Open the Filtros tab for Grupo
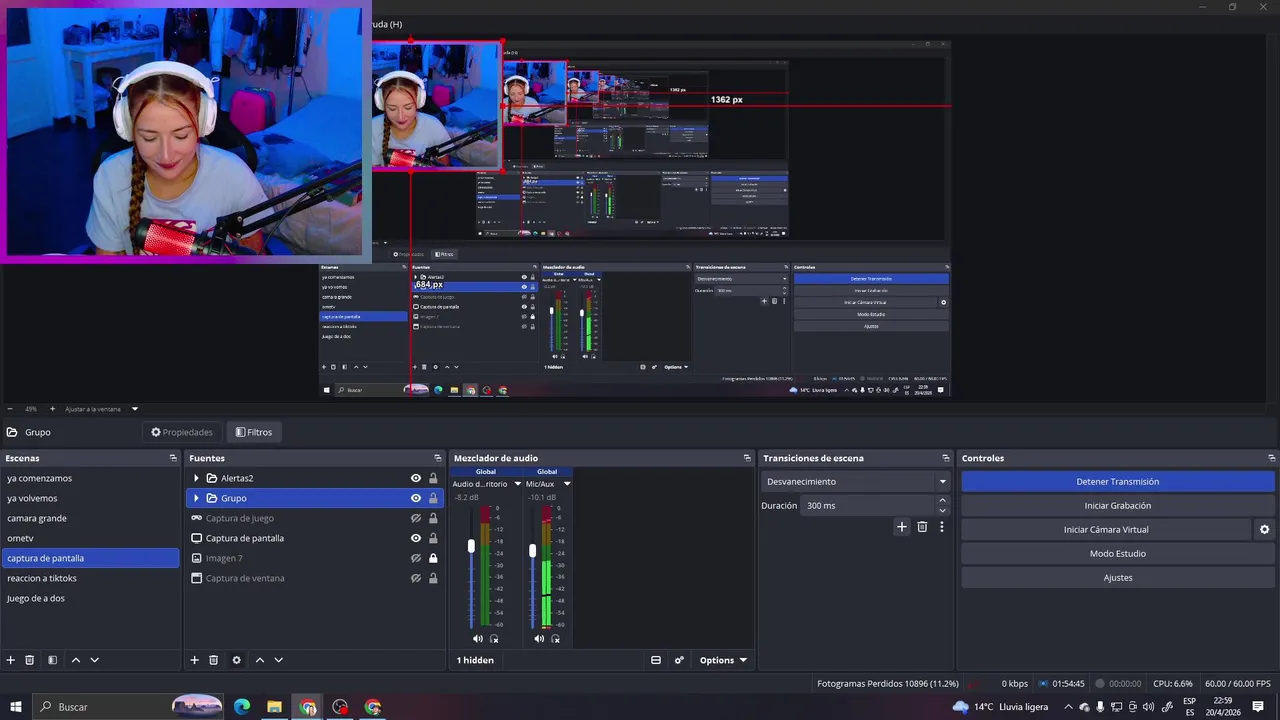The width and height of the screenshot is (1280, 720). (253, 432)
